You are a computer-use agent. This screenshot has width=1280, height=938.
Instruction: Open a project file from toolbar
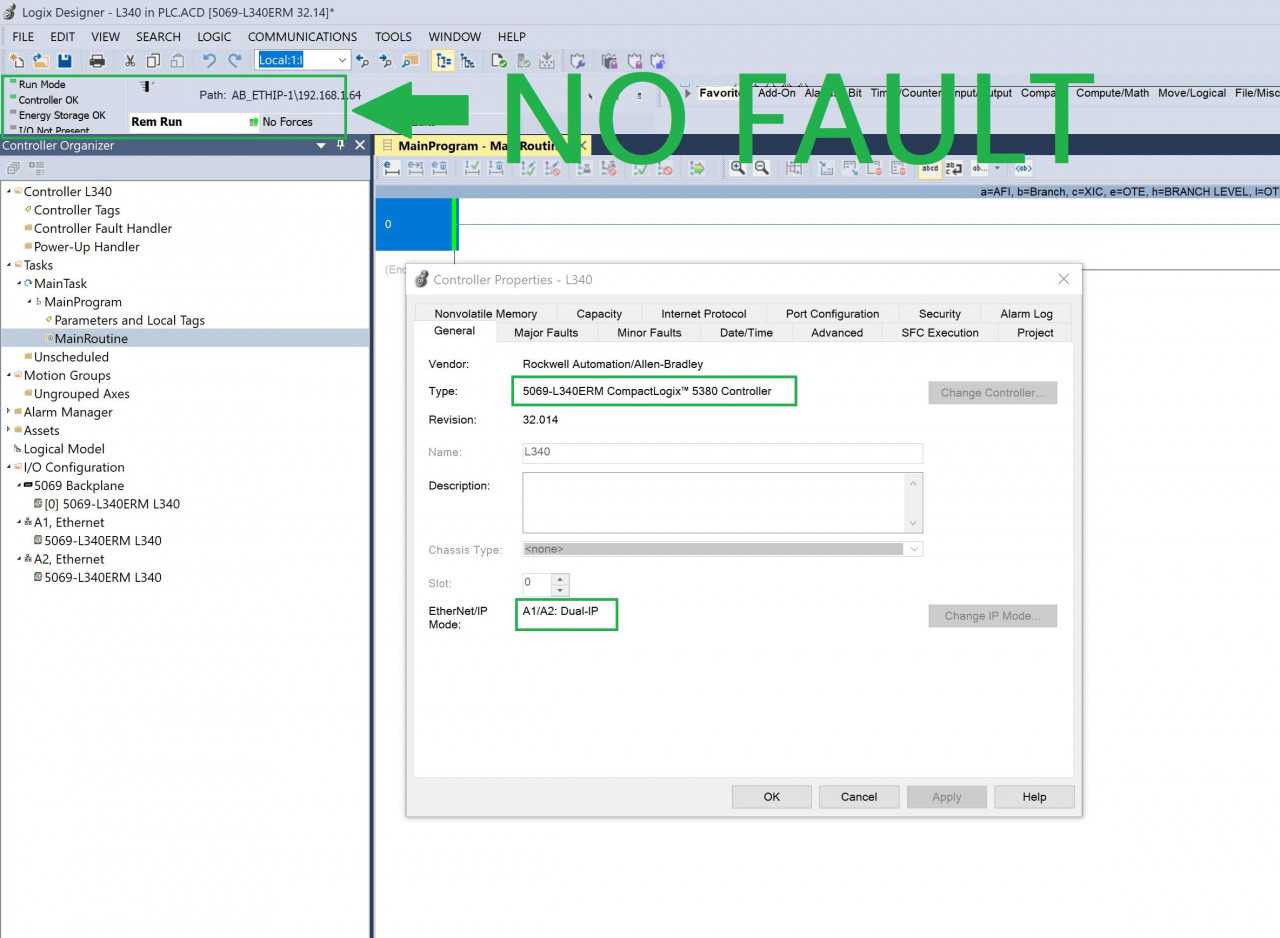41,60
